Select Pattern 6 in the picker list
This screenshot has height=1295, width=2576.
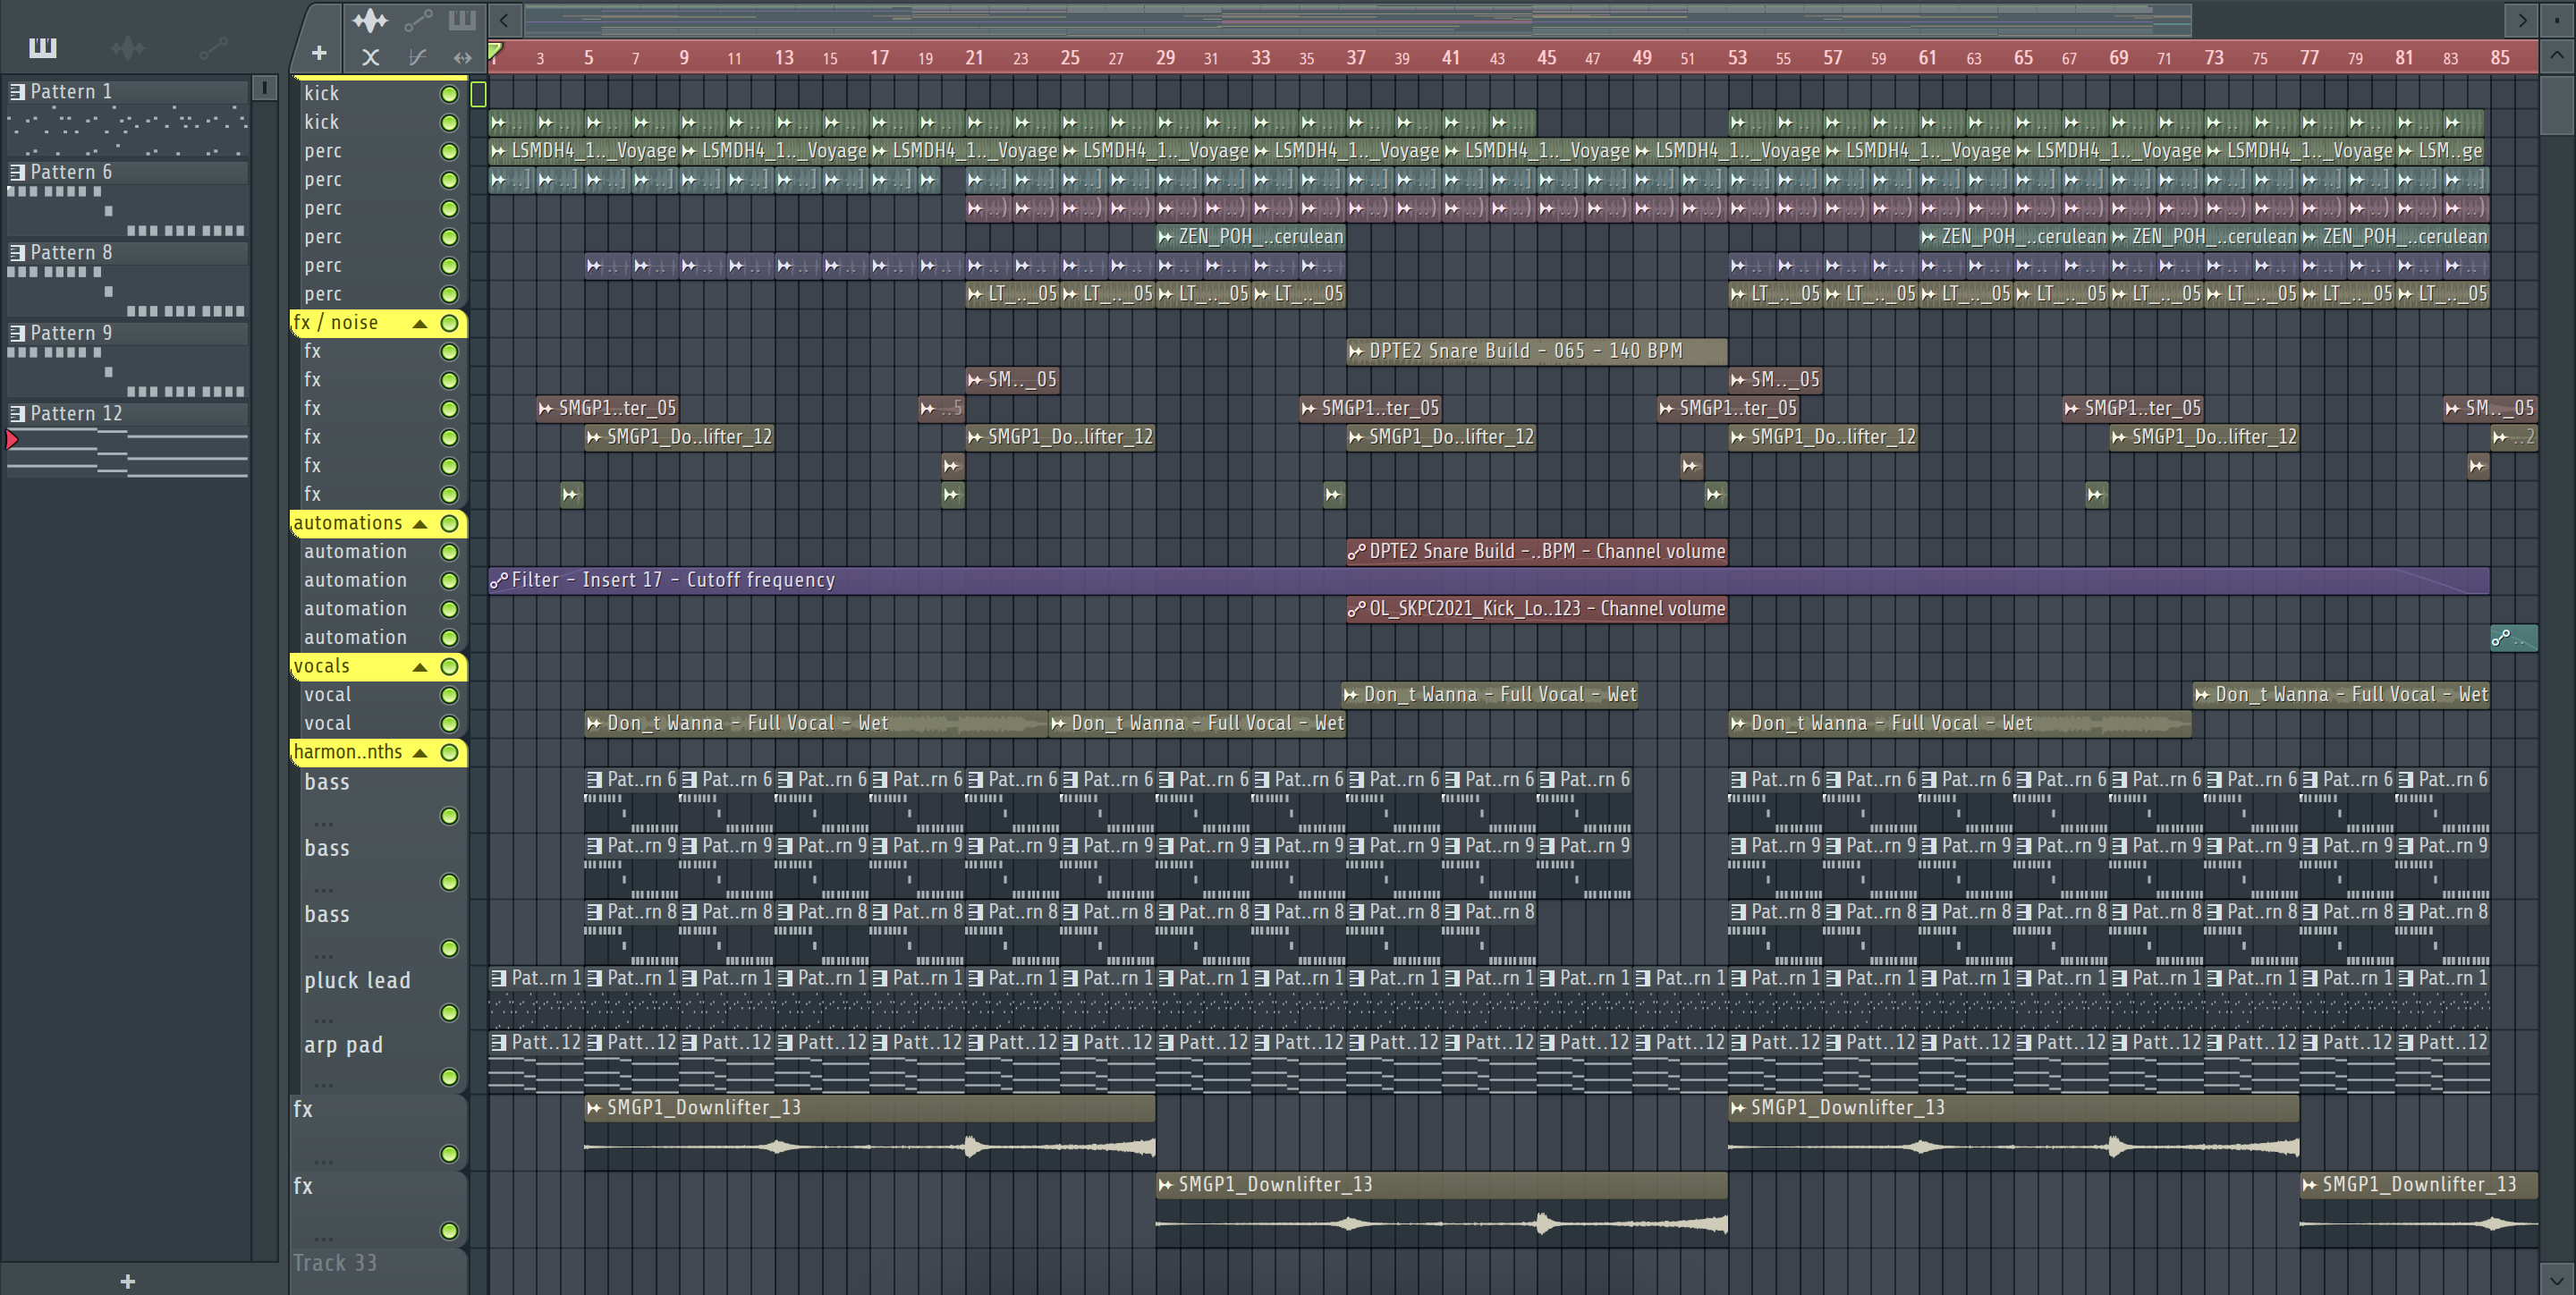[x=128, y=172]
